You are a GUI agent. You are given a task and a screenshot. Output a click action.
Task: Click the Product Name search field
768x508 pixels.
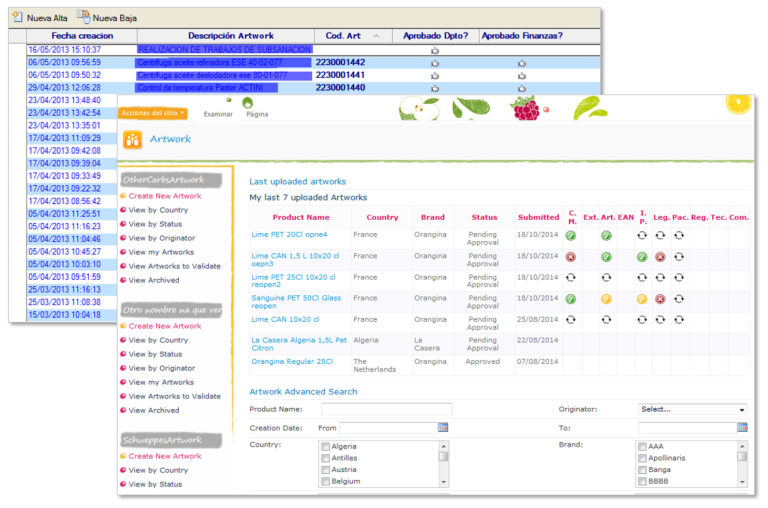point(386,409)
